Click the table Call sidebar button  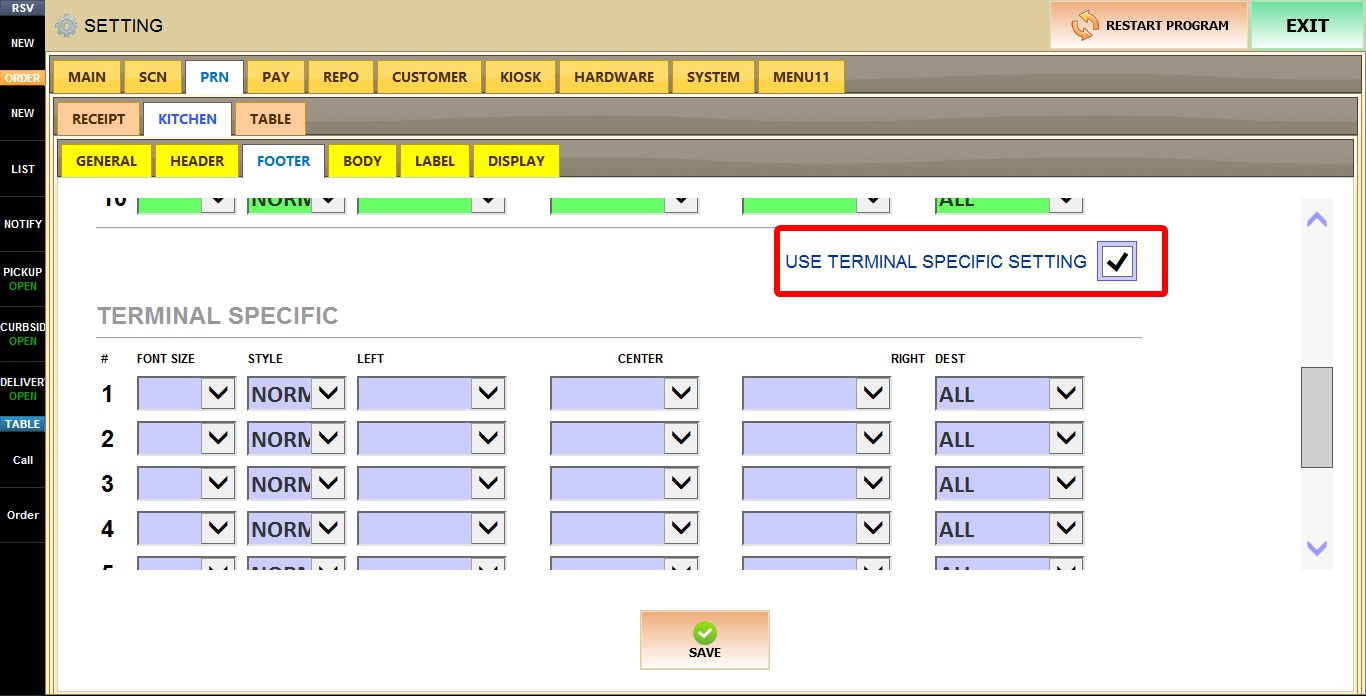tap(22, 460)
